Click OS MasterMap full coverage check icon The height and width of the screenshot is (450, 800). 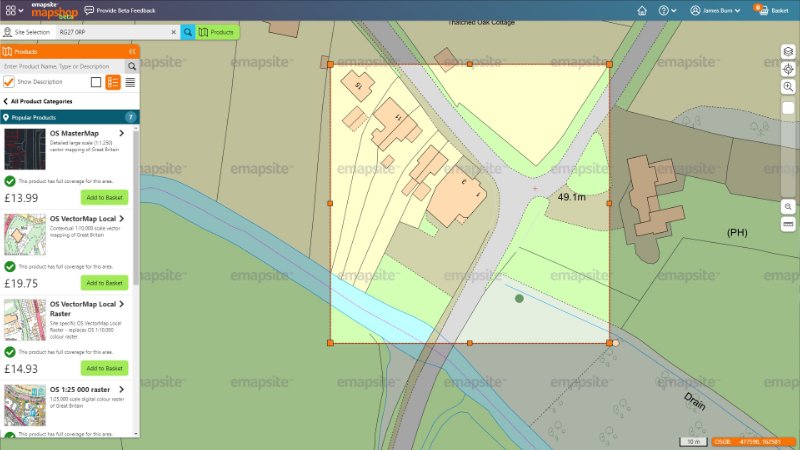(x=10, y=181)
